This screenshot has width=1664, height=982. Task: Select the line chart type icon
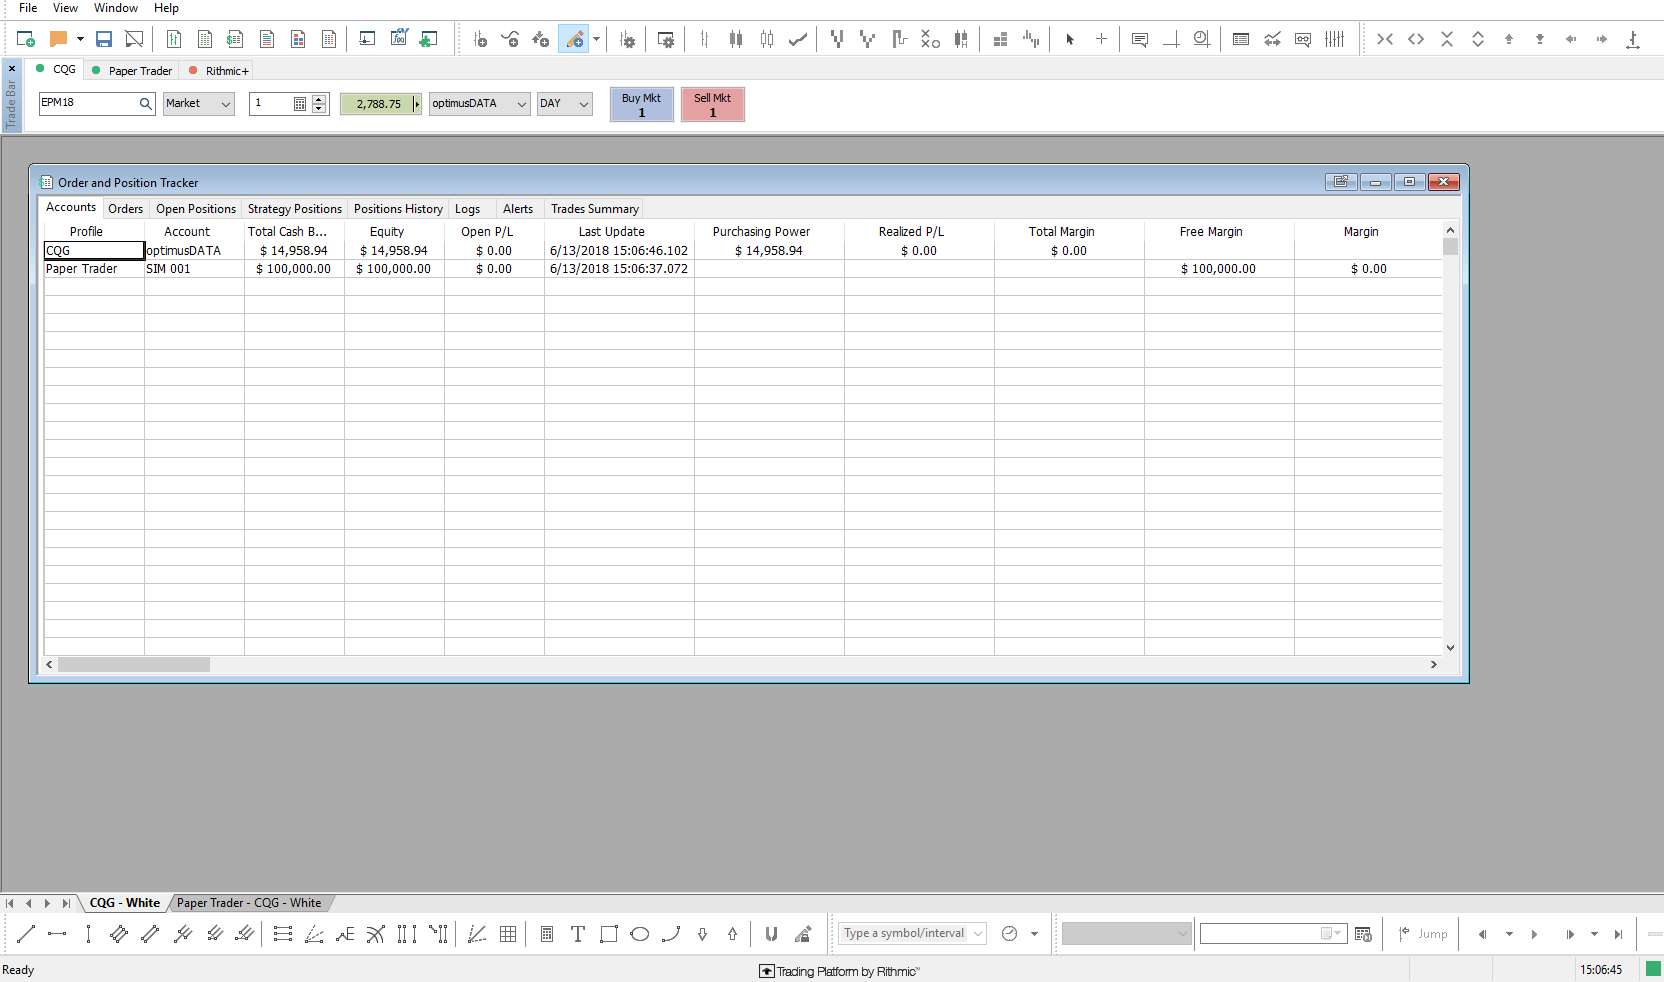(798, 39)
